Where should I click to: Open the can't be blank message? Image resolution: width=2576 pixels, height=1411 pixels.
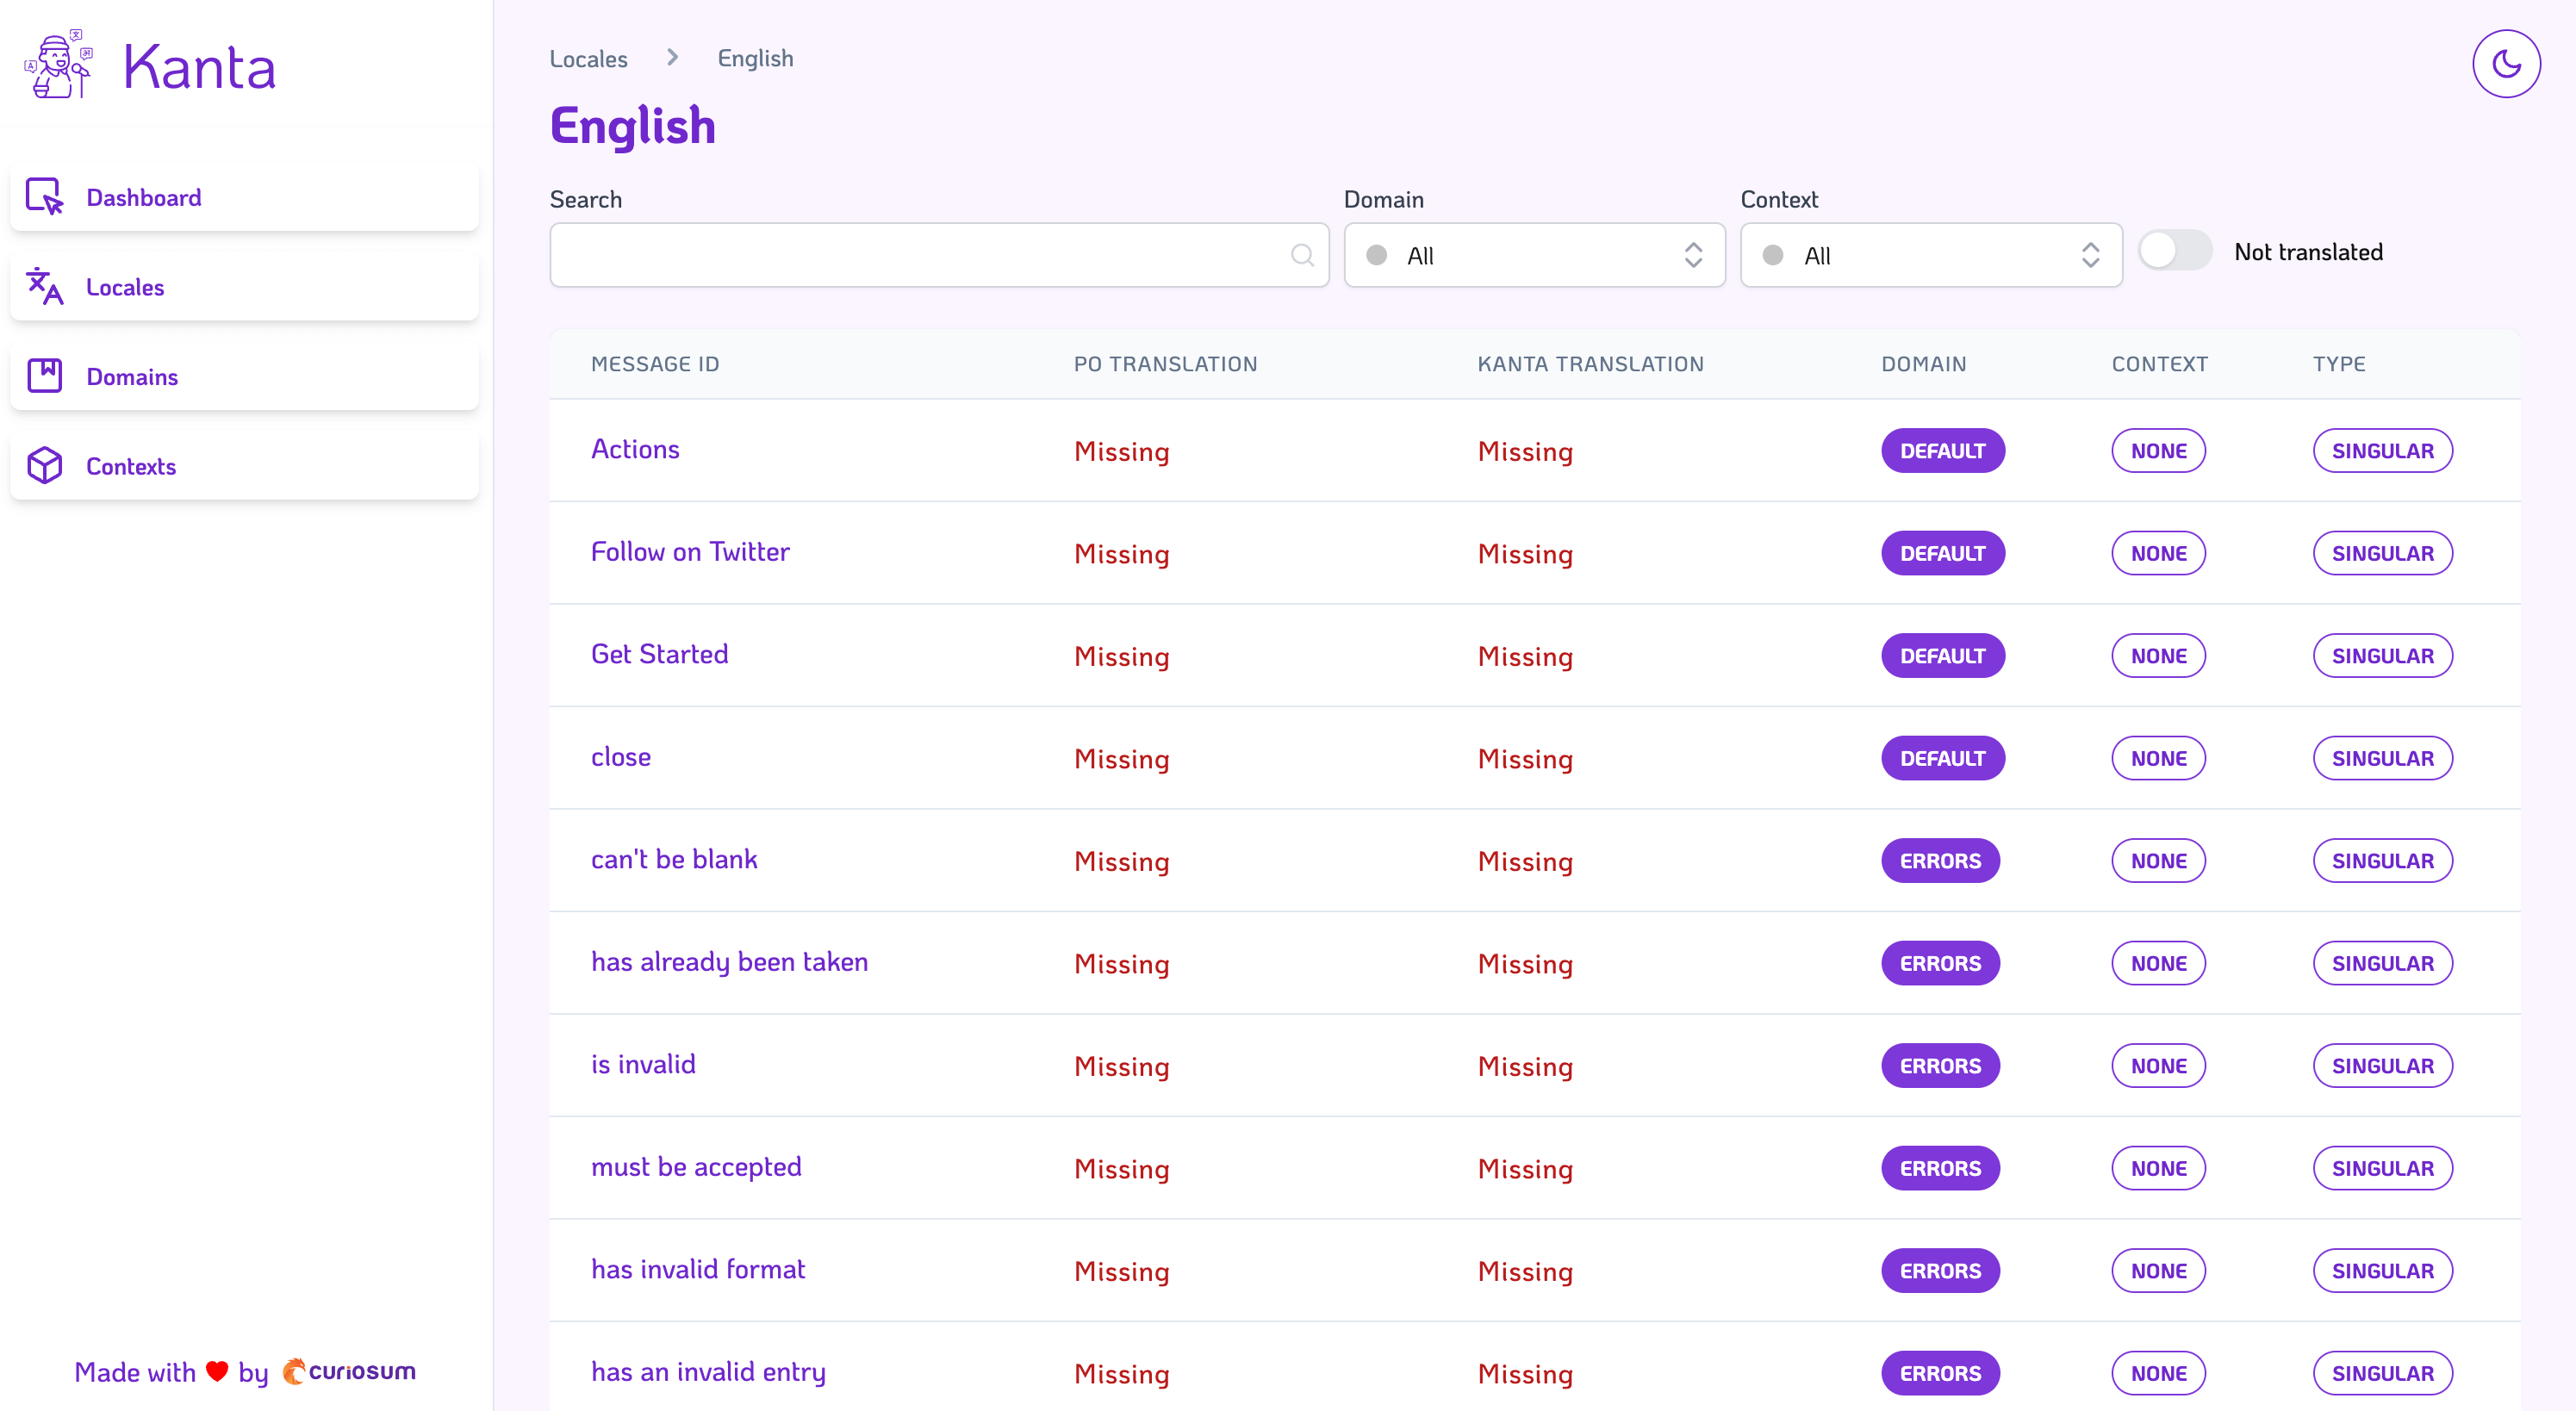pyautogui.click(x=674, y=860)
